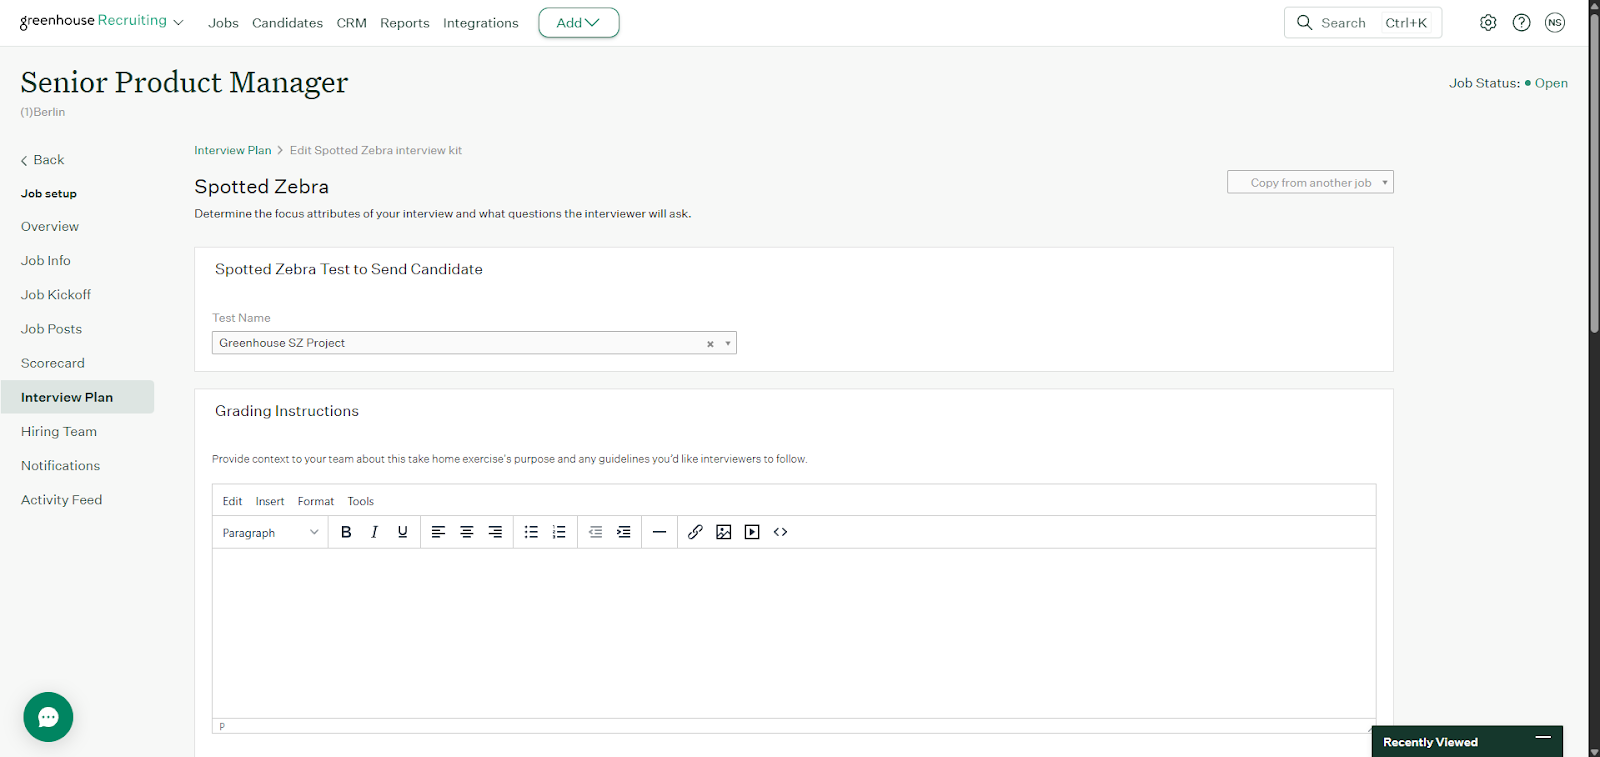Insert a numbered list
1600x757 pixels.
(x=559, y=532)
